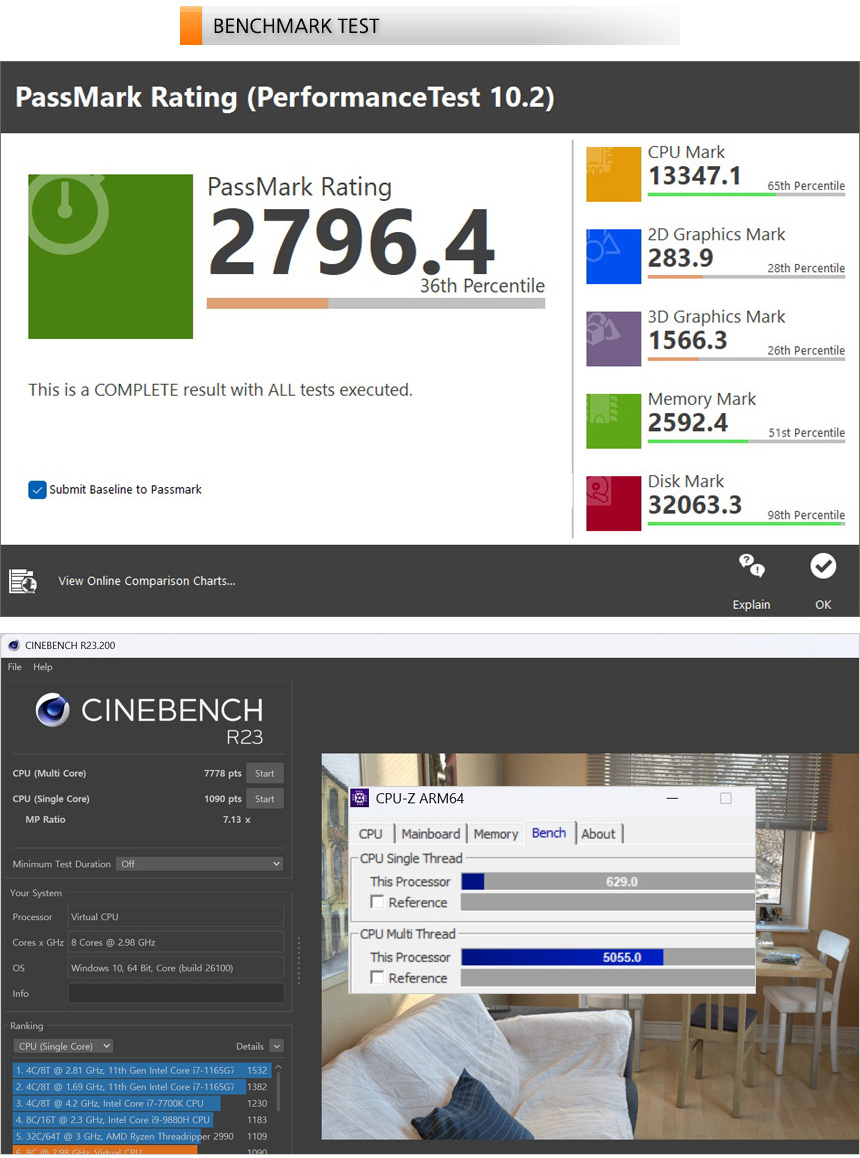Open the CPU (Single Core) ranking dropdown

tap(64, 1046)
